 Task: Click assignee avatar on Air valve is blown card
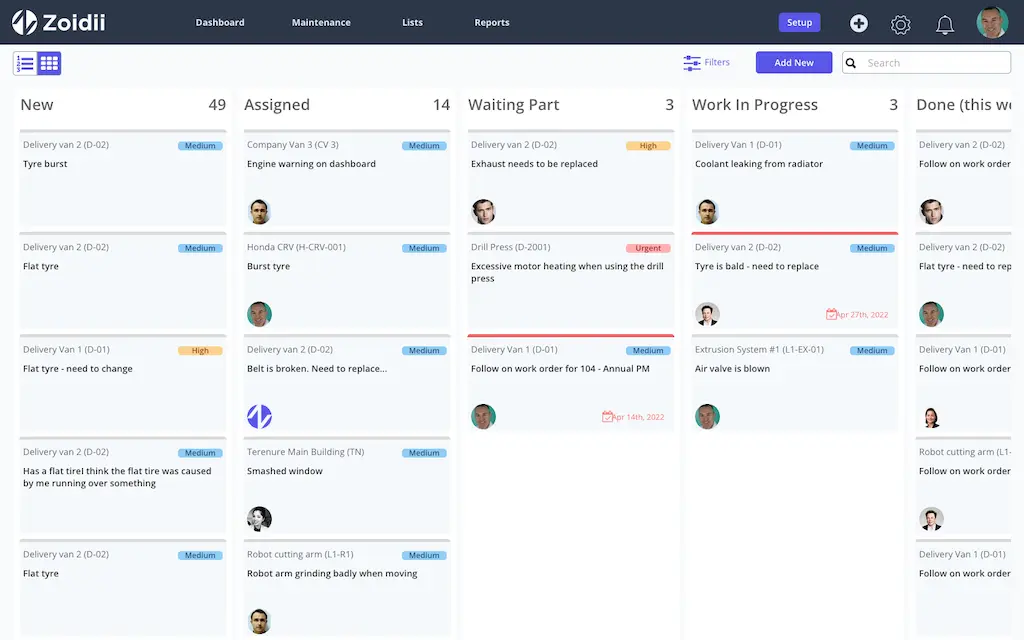(707, 416)
